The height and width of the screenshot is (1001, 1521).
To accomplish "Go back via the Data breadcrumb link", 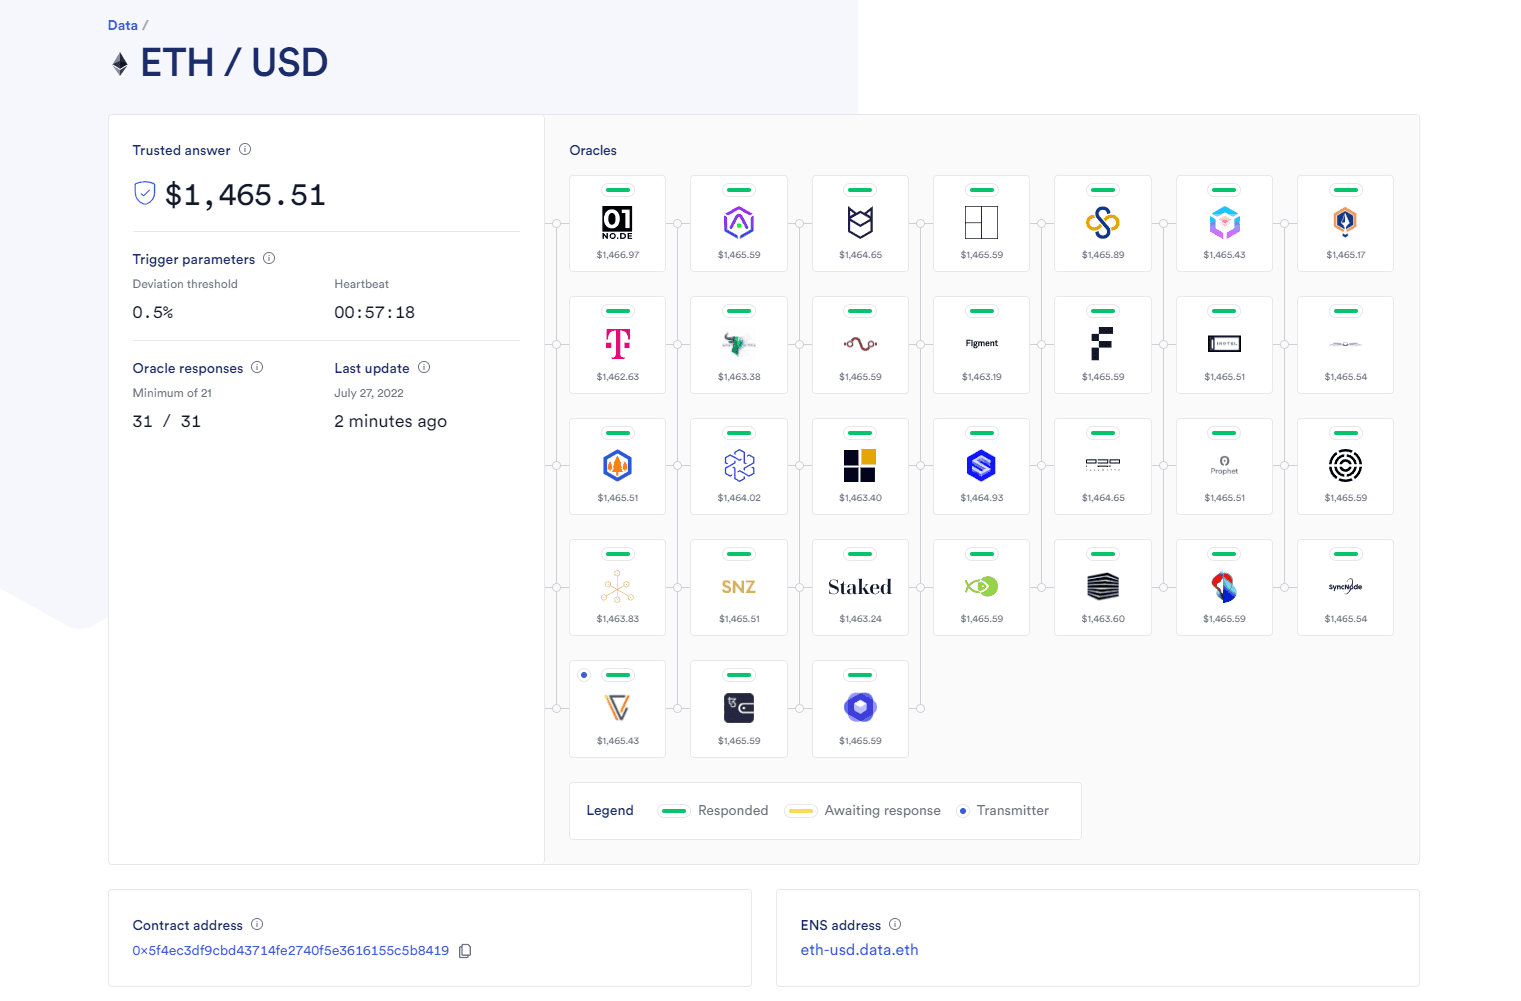I will pos(123,25).
